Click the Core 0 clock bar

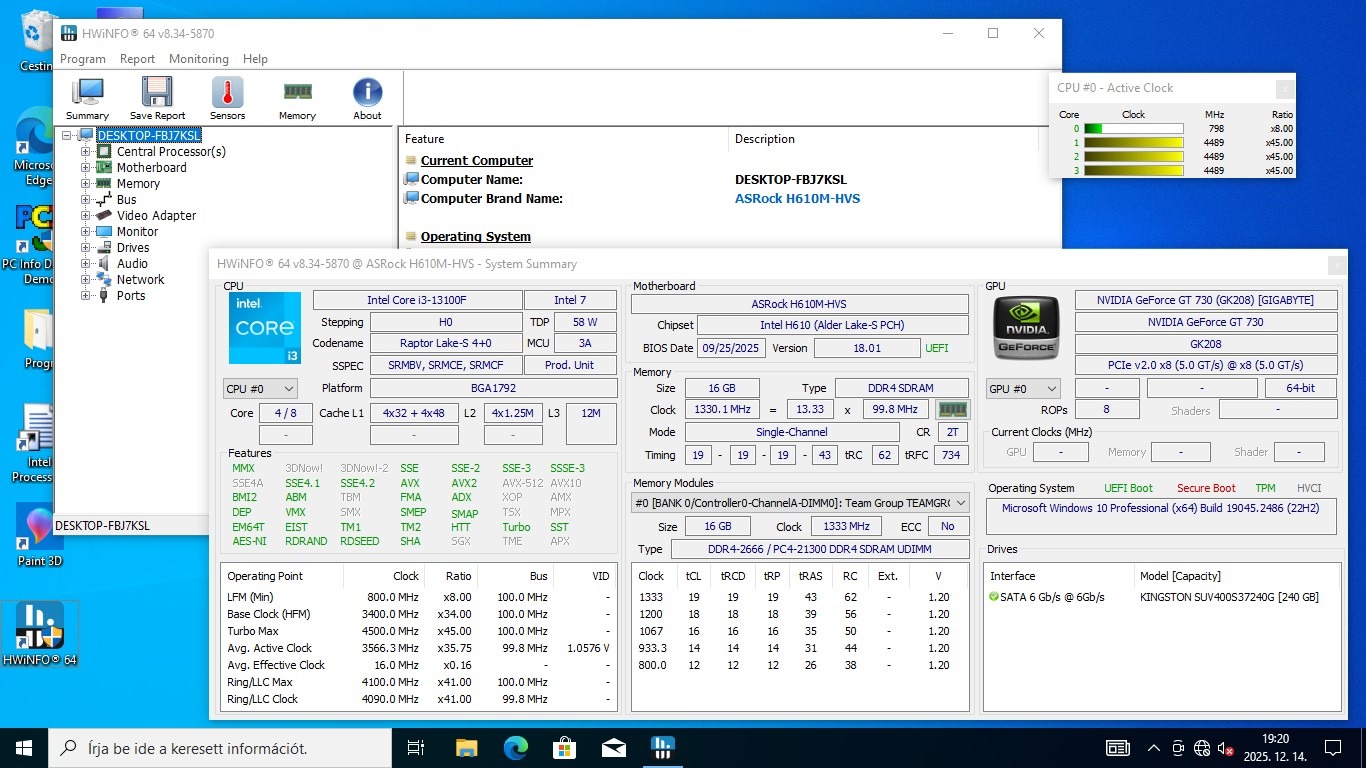pyautogui.click(x=1133, y=129)
